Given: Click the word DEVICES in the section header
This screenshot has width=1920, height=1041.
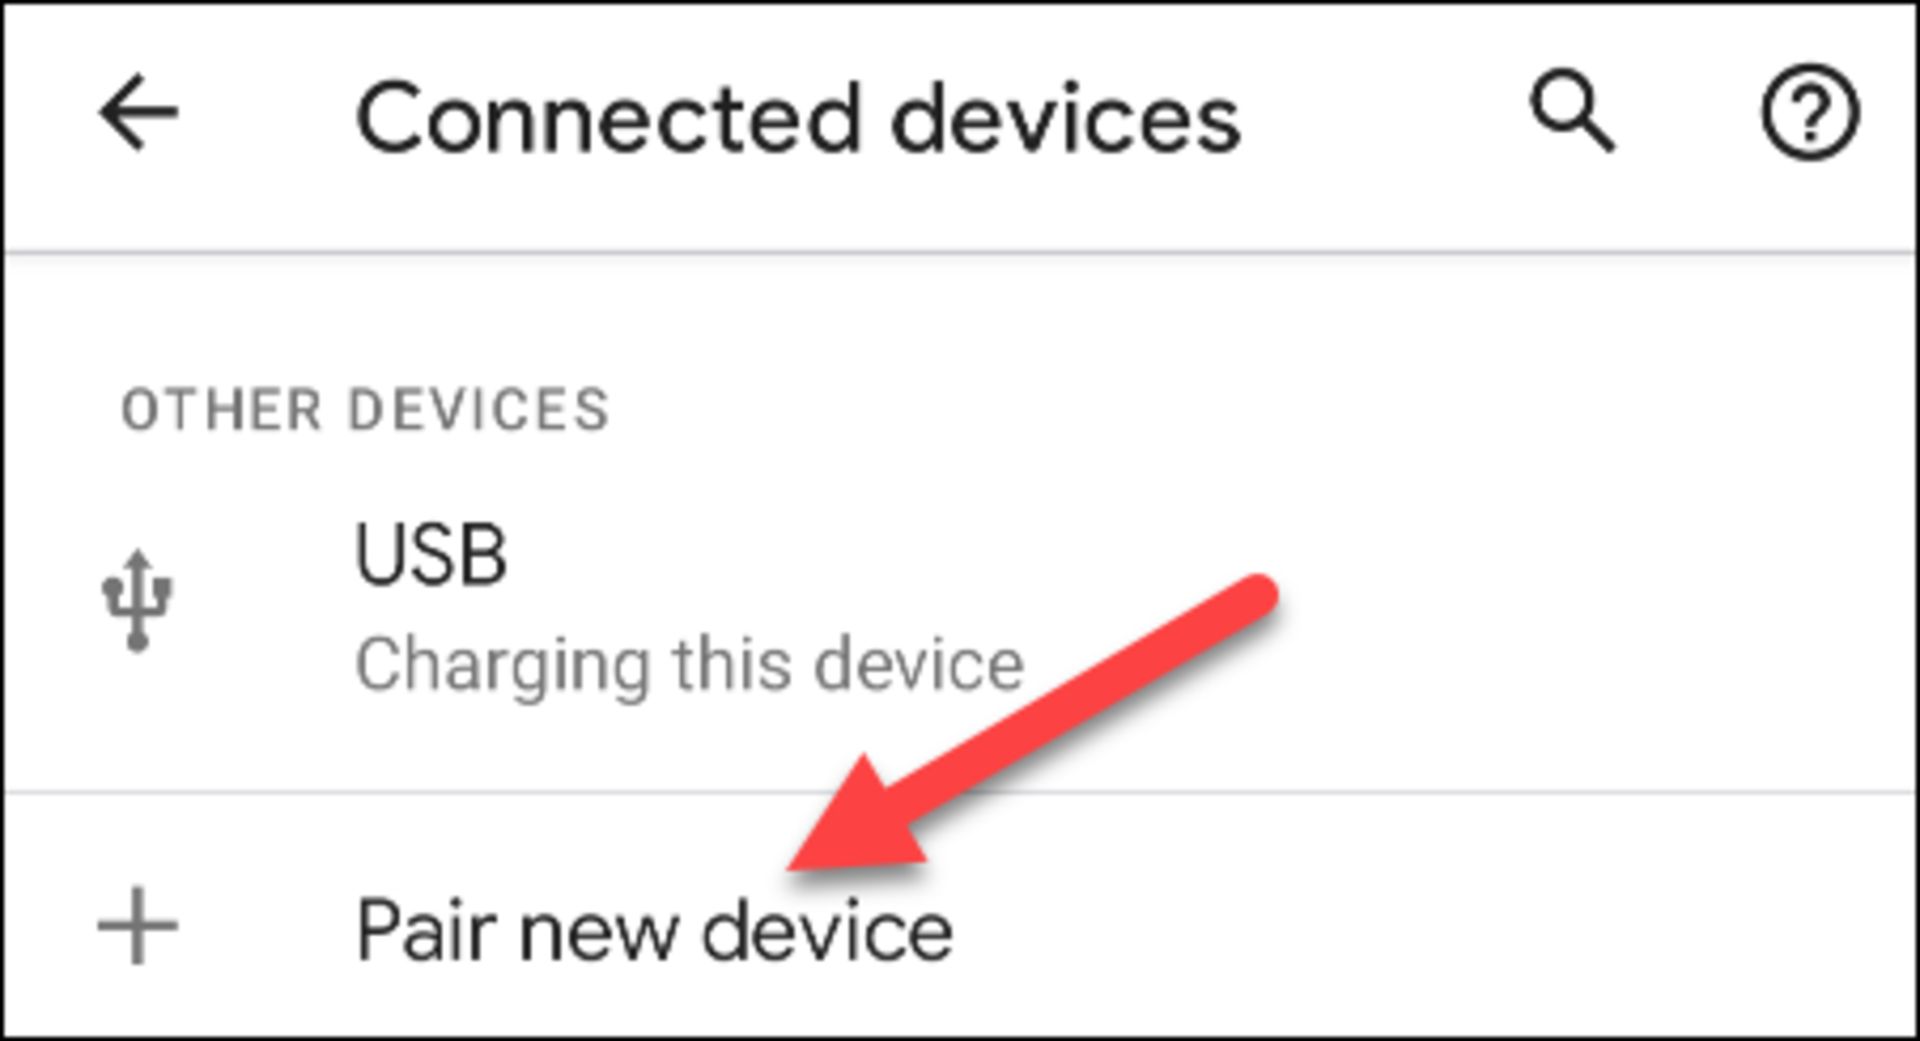Looking at the screenshot, I should click(x=478, y=410).
